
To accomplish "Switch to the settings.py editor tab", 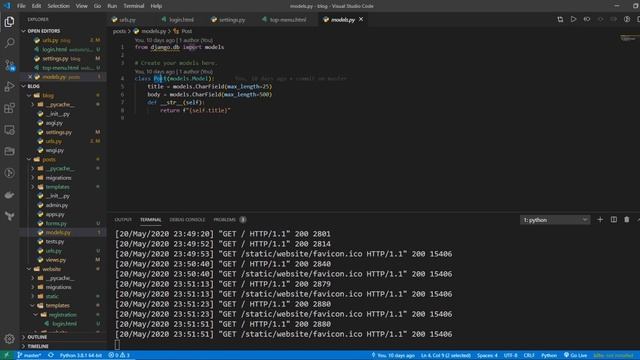I will click(x=231, y=20).
